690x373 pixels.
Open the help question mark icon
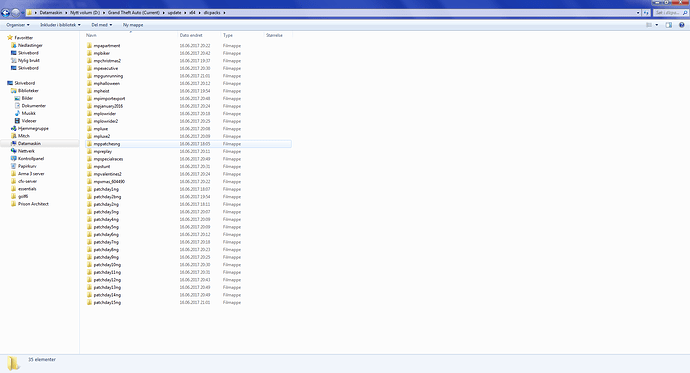681,25
